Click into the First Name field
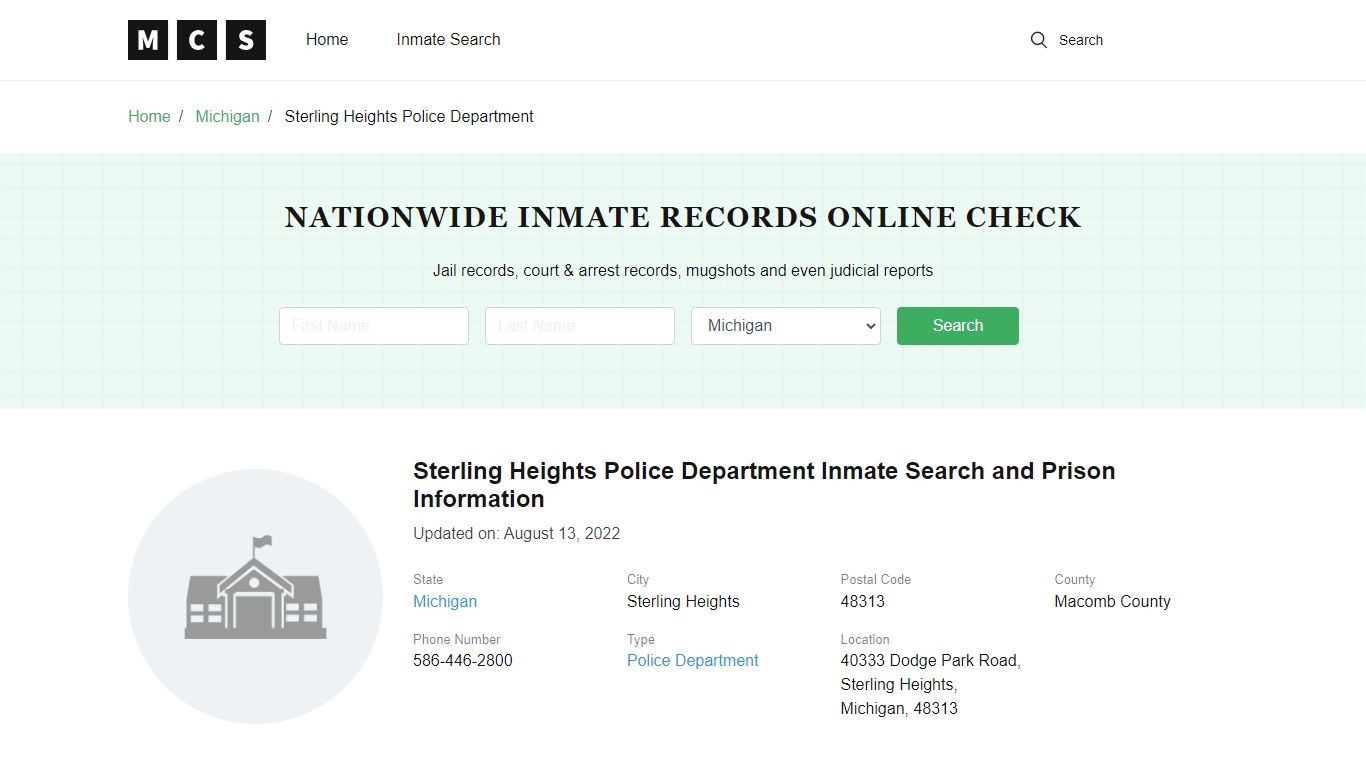1366x768 pixels. pos(374,326)
